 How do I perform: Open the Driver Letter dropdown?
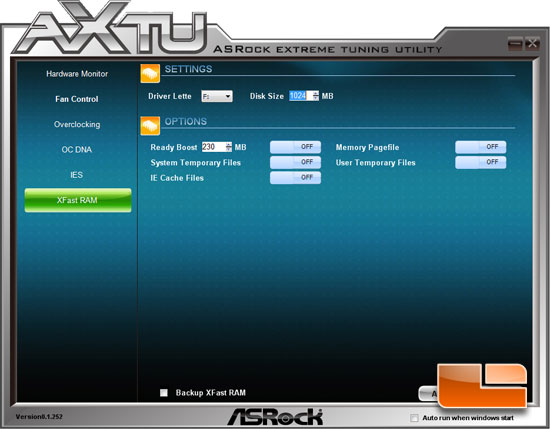[x=217, y=96]
